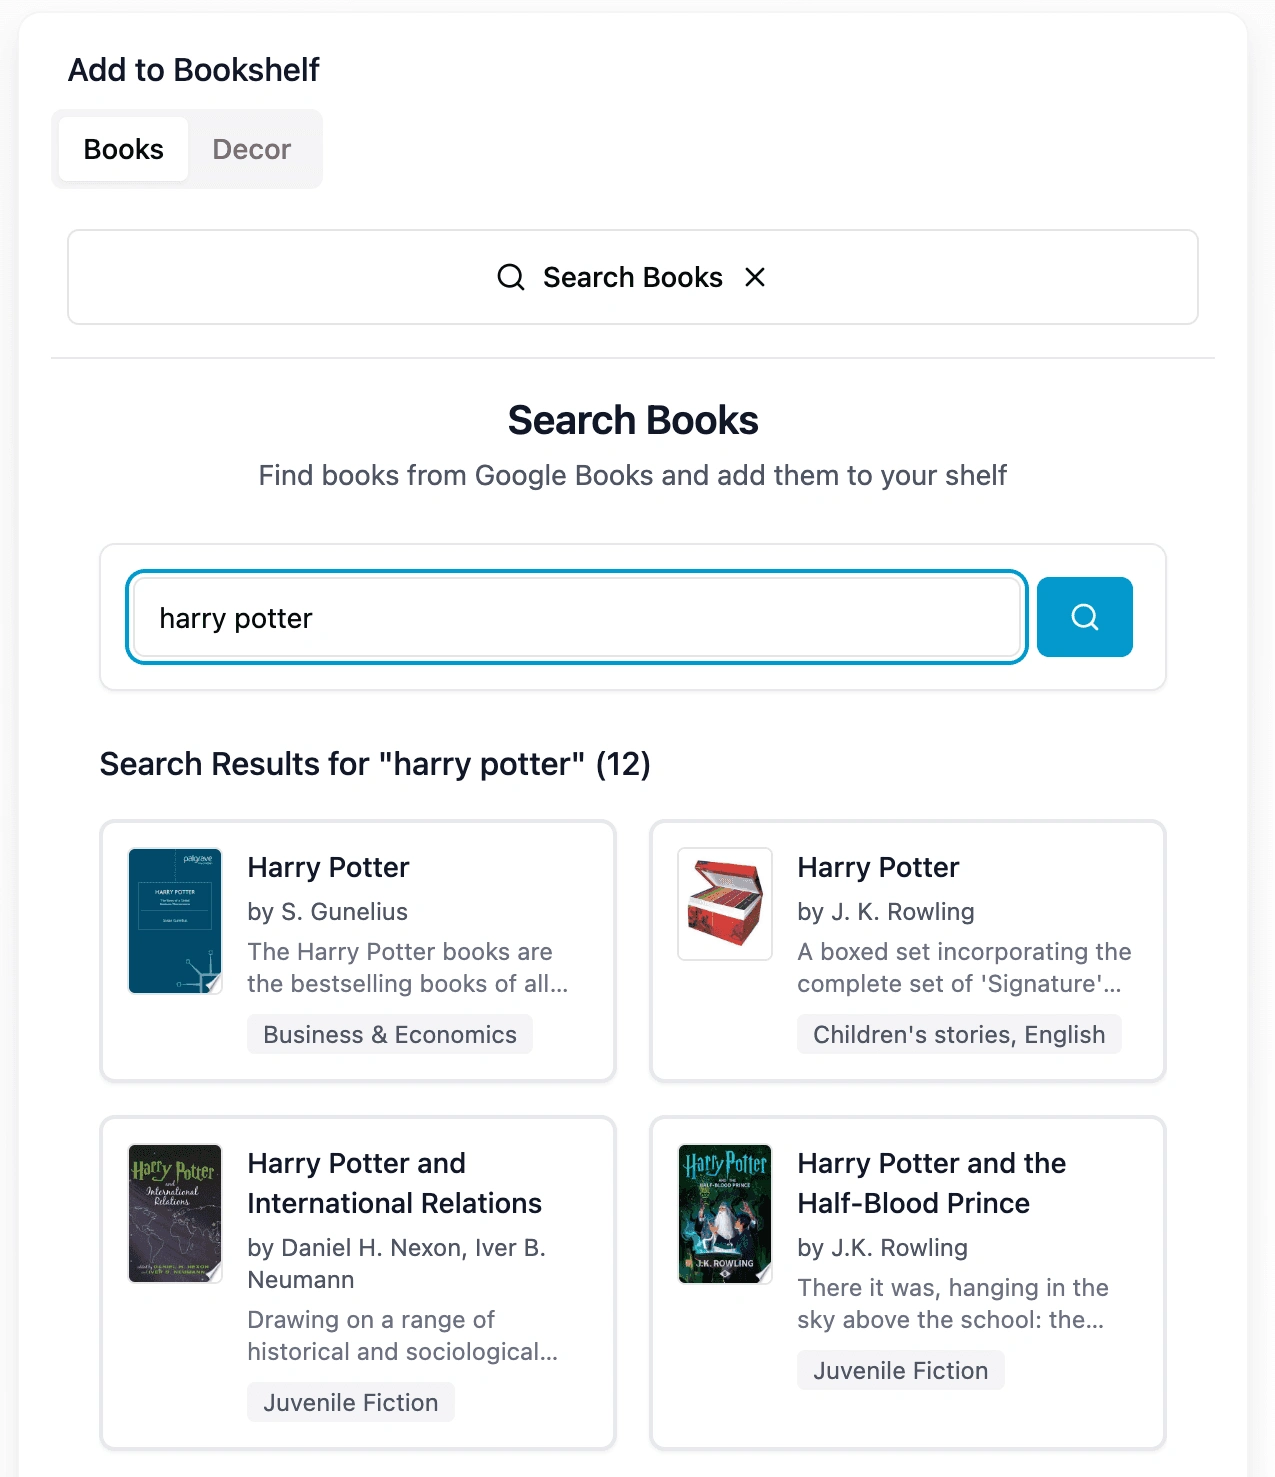This screenshot has width=1275, height=1477.
Task: Click Juvenile Fiction tag under International Relations
Action: [351, 1402]
